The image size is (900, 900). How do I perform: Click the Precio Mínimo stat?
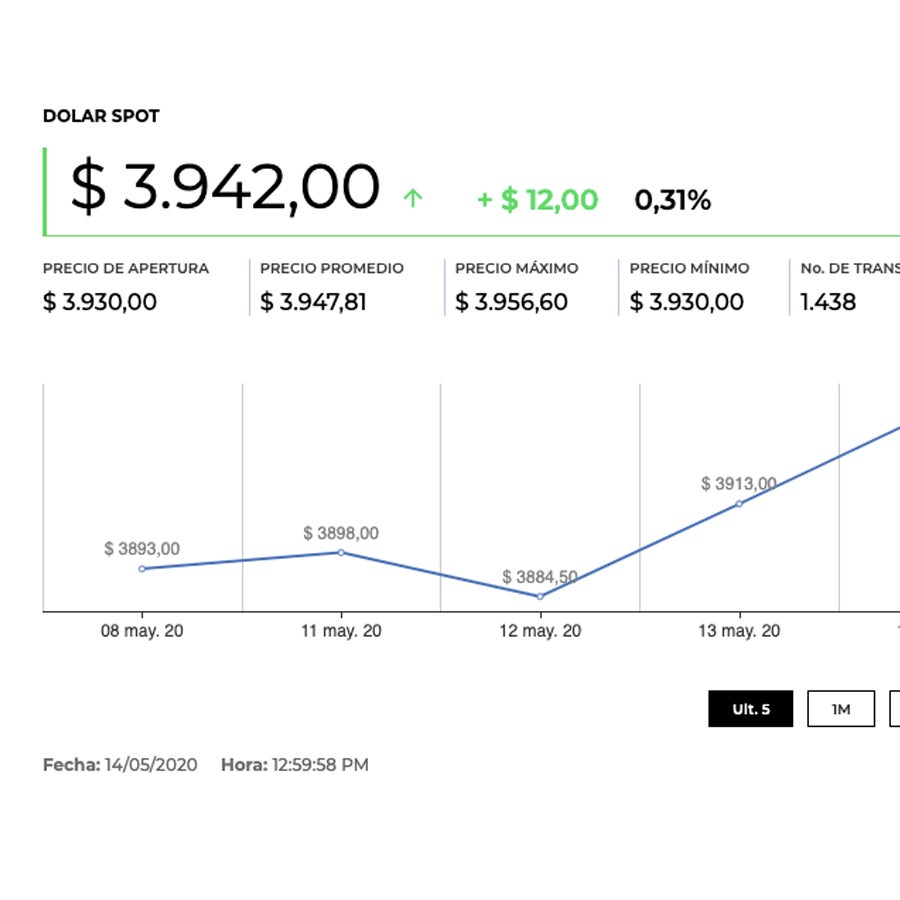click(x=687, y=302)
